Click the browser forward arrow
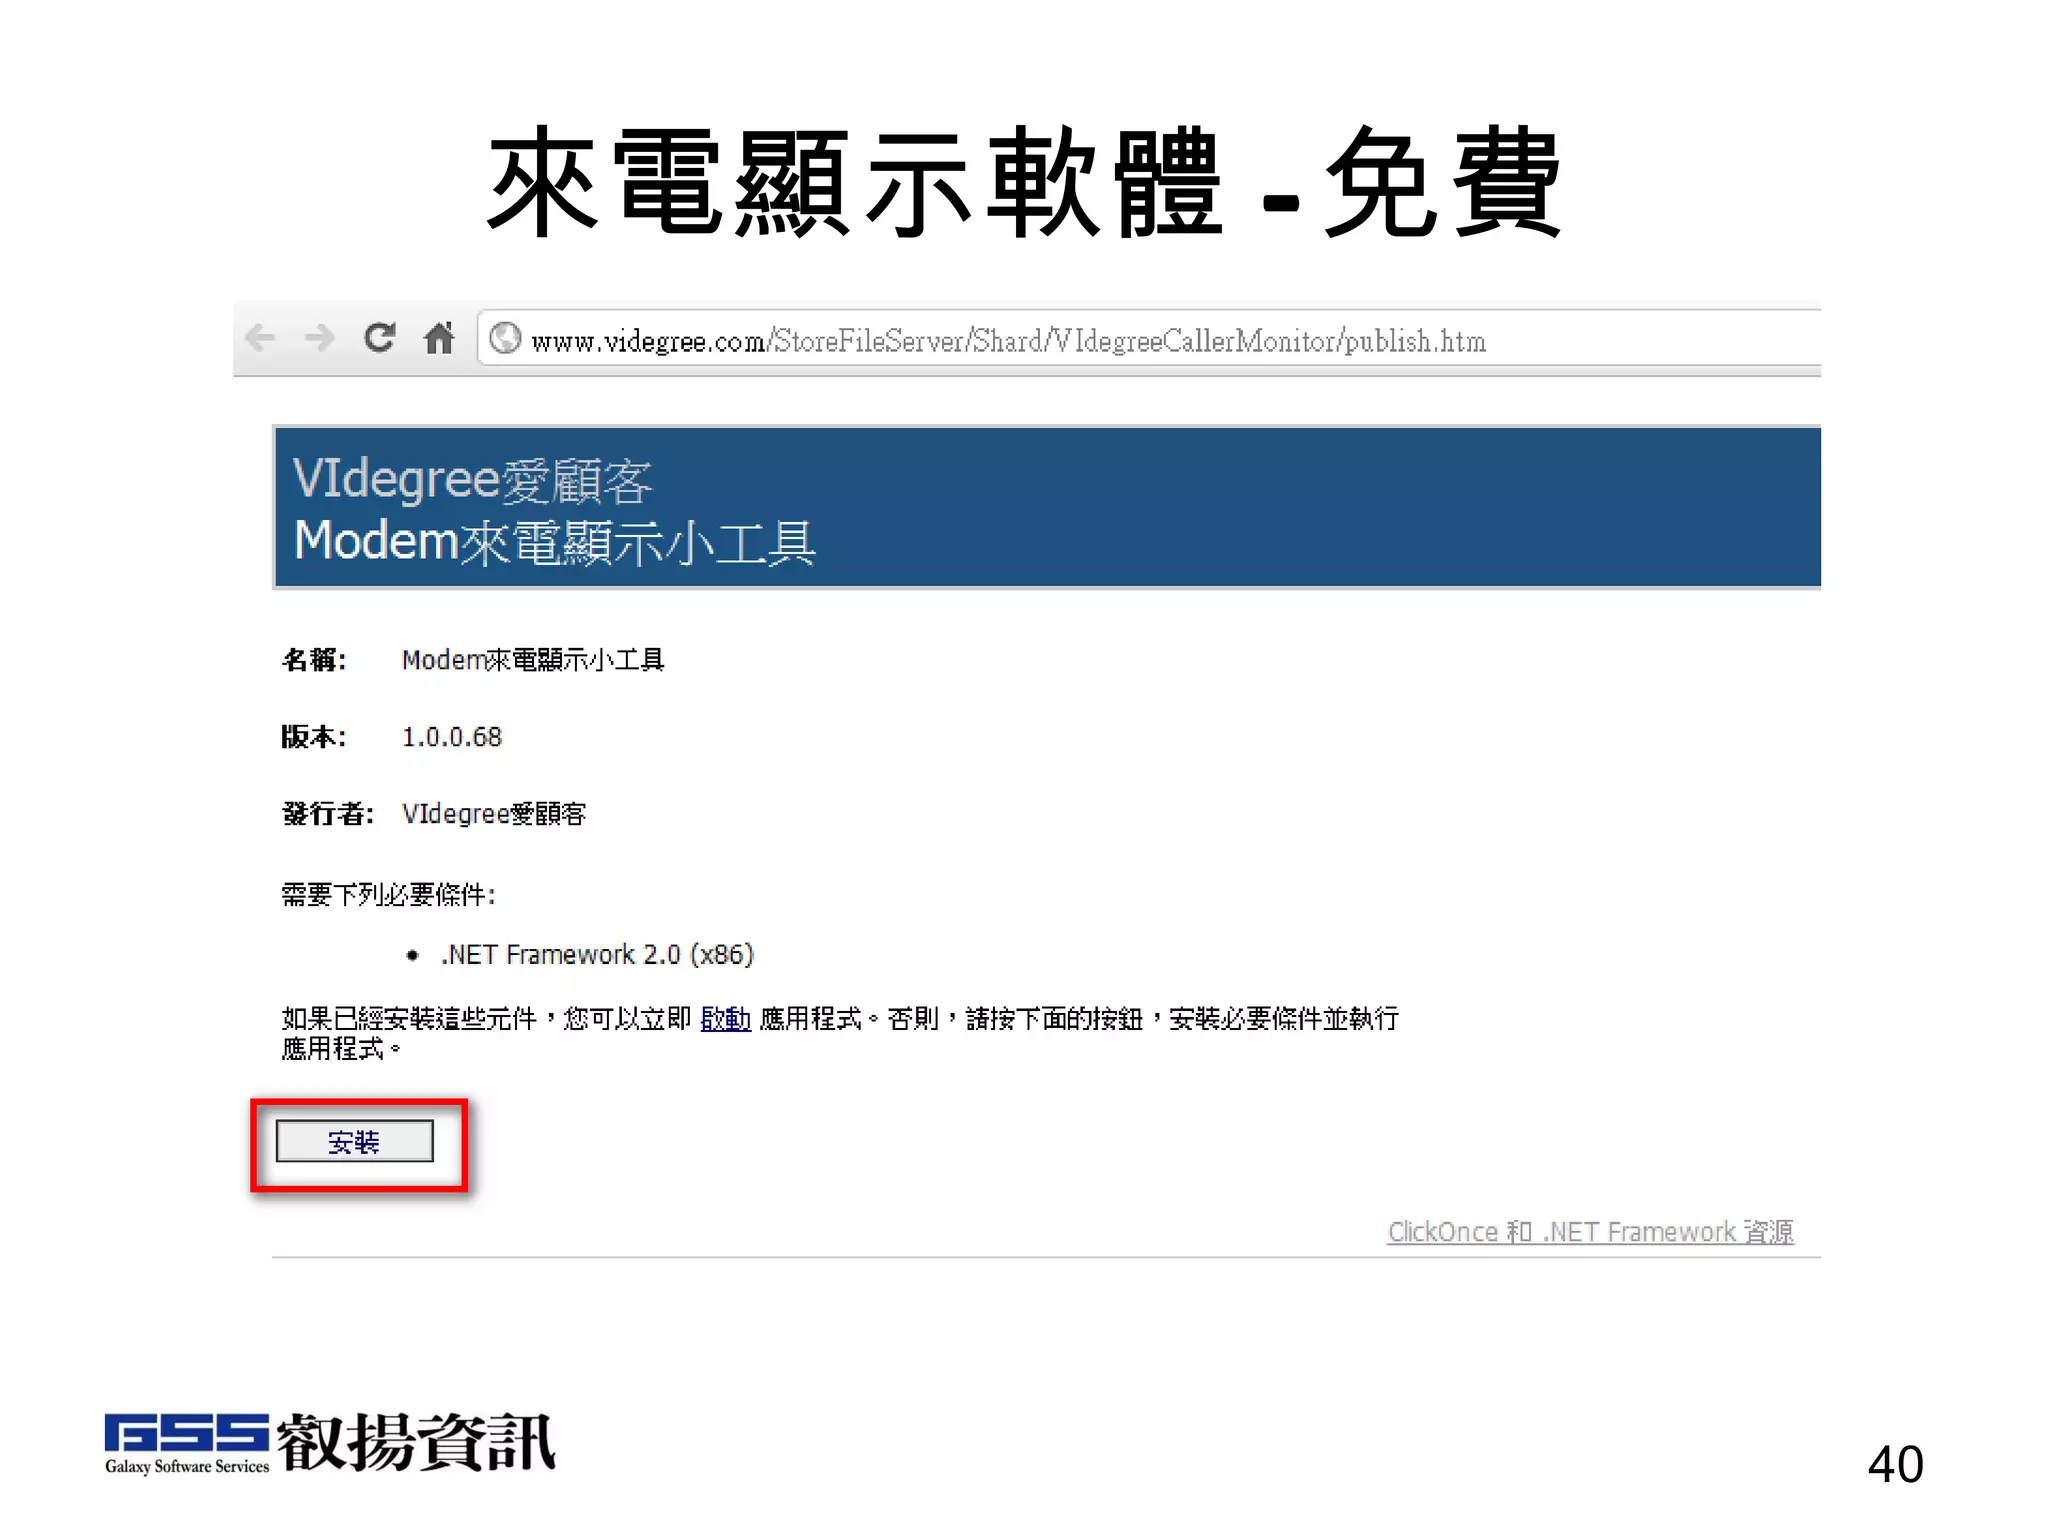The image size is (2048, 1536). (x=320, y=338)
